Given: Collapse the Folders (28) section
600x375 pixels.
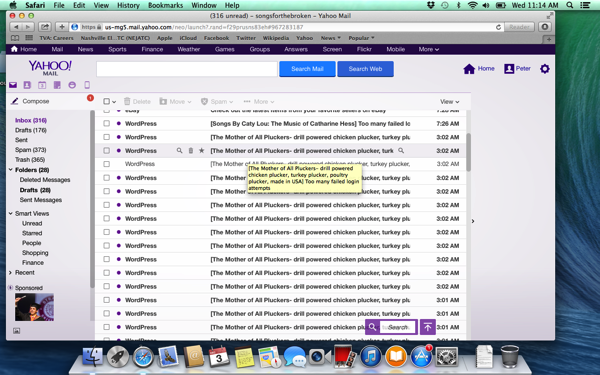Looking at the screenshot, I should click(x=11, y=170).
